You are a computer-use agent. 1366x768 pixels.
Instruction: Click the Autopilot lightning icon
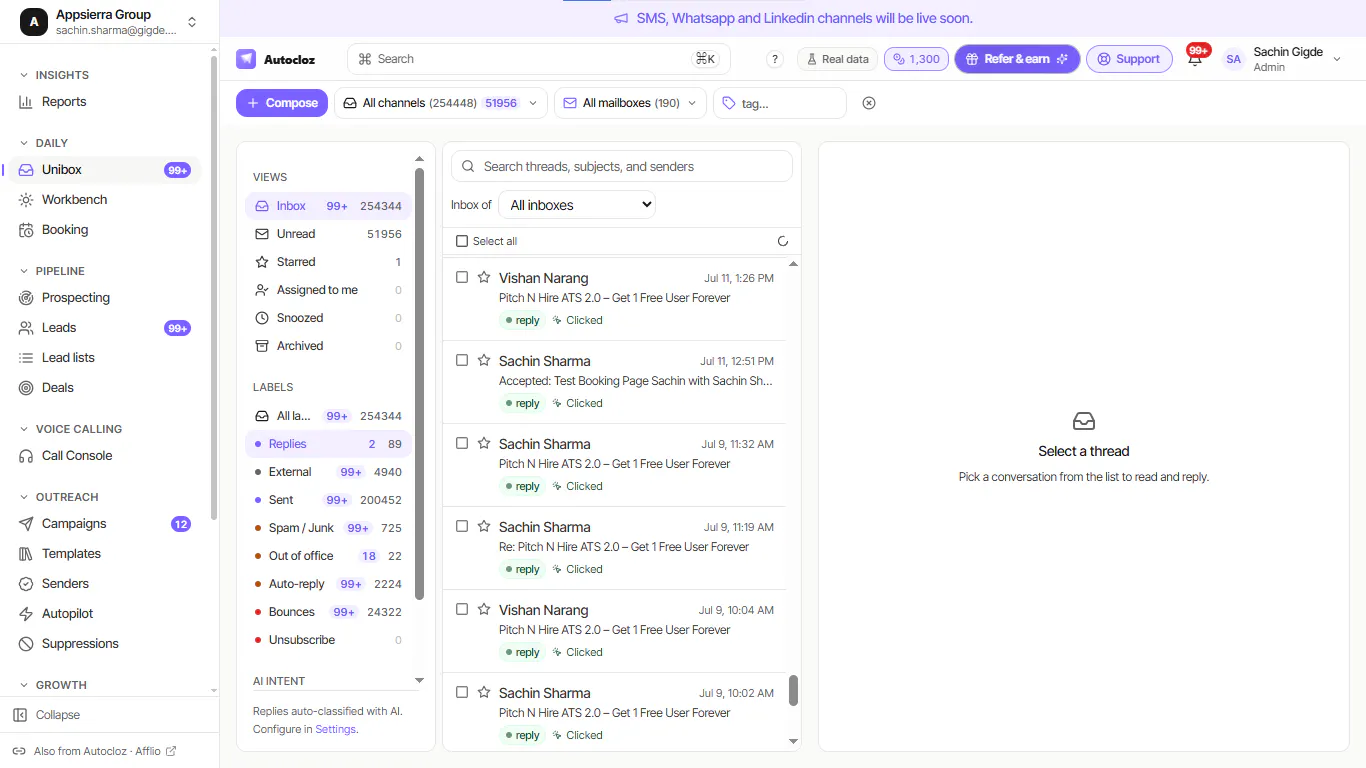pyautogui.click(x=26, y=614)
